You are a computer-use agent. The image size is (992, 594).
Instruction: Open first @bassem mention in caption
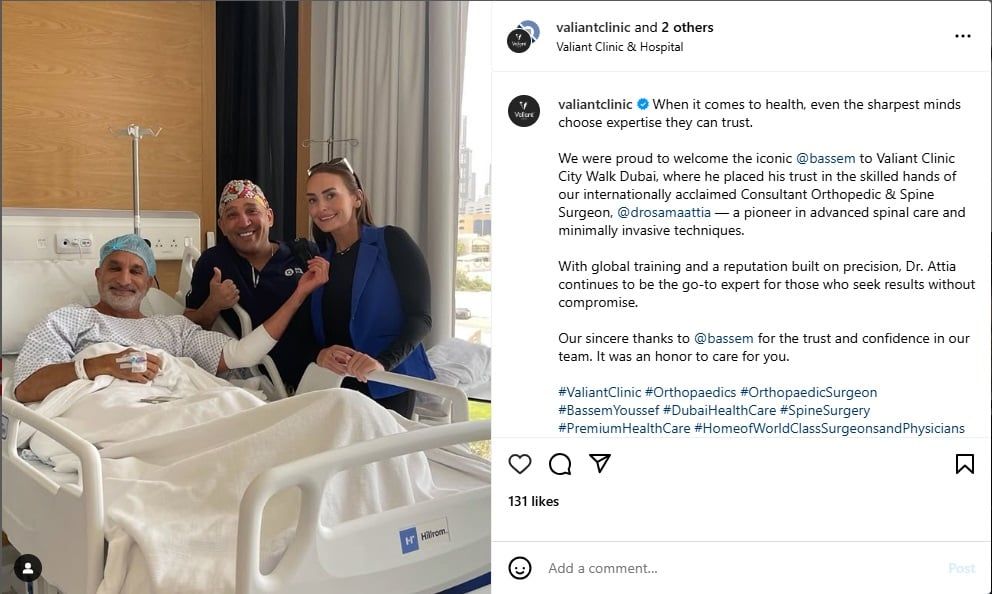click(x=825, y=158)
